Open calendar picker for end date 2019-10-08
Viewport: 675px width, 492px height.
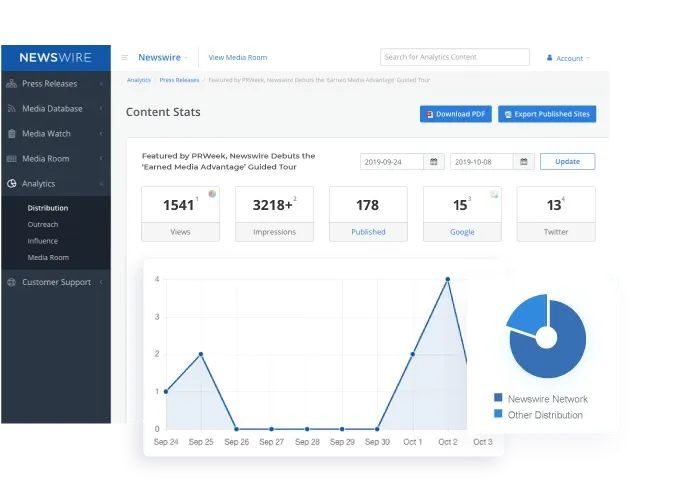525,162
